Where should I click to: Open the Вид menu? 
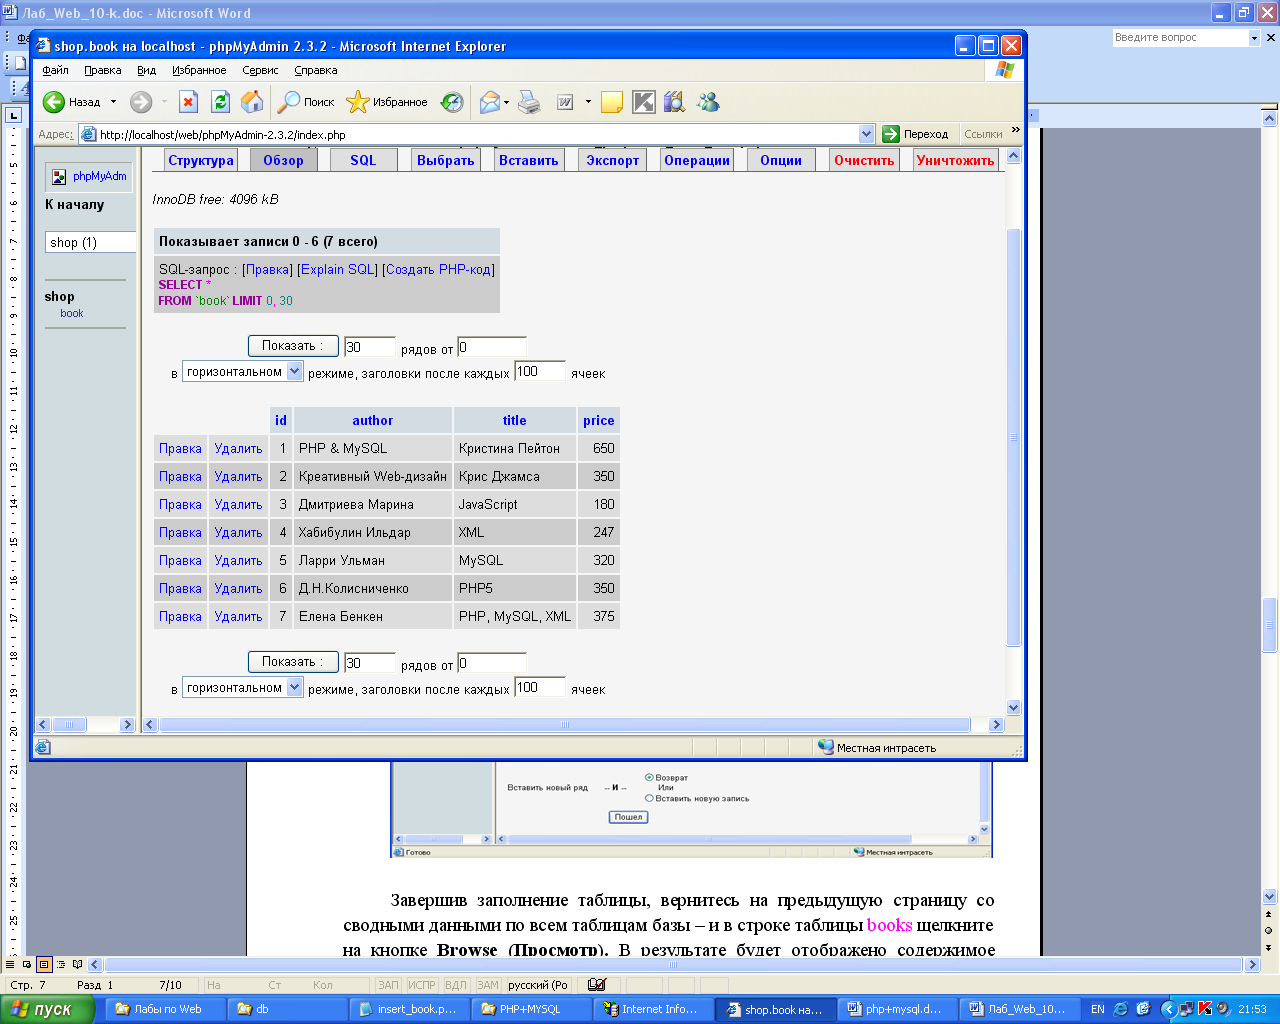point(147,70)
